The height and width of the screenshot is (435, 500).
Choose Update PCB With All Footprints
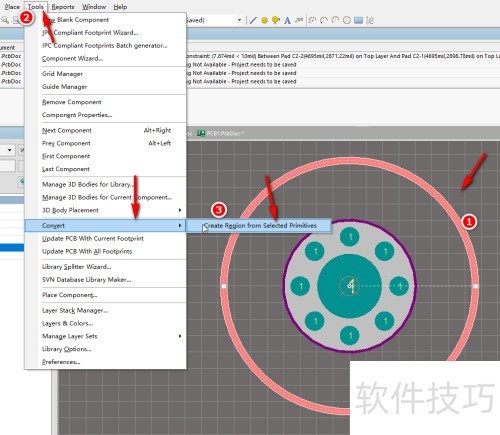click(105, 252)
